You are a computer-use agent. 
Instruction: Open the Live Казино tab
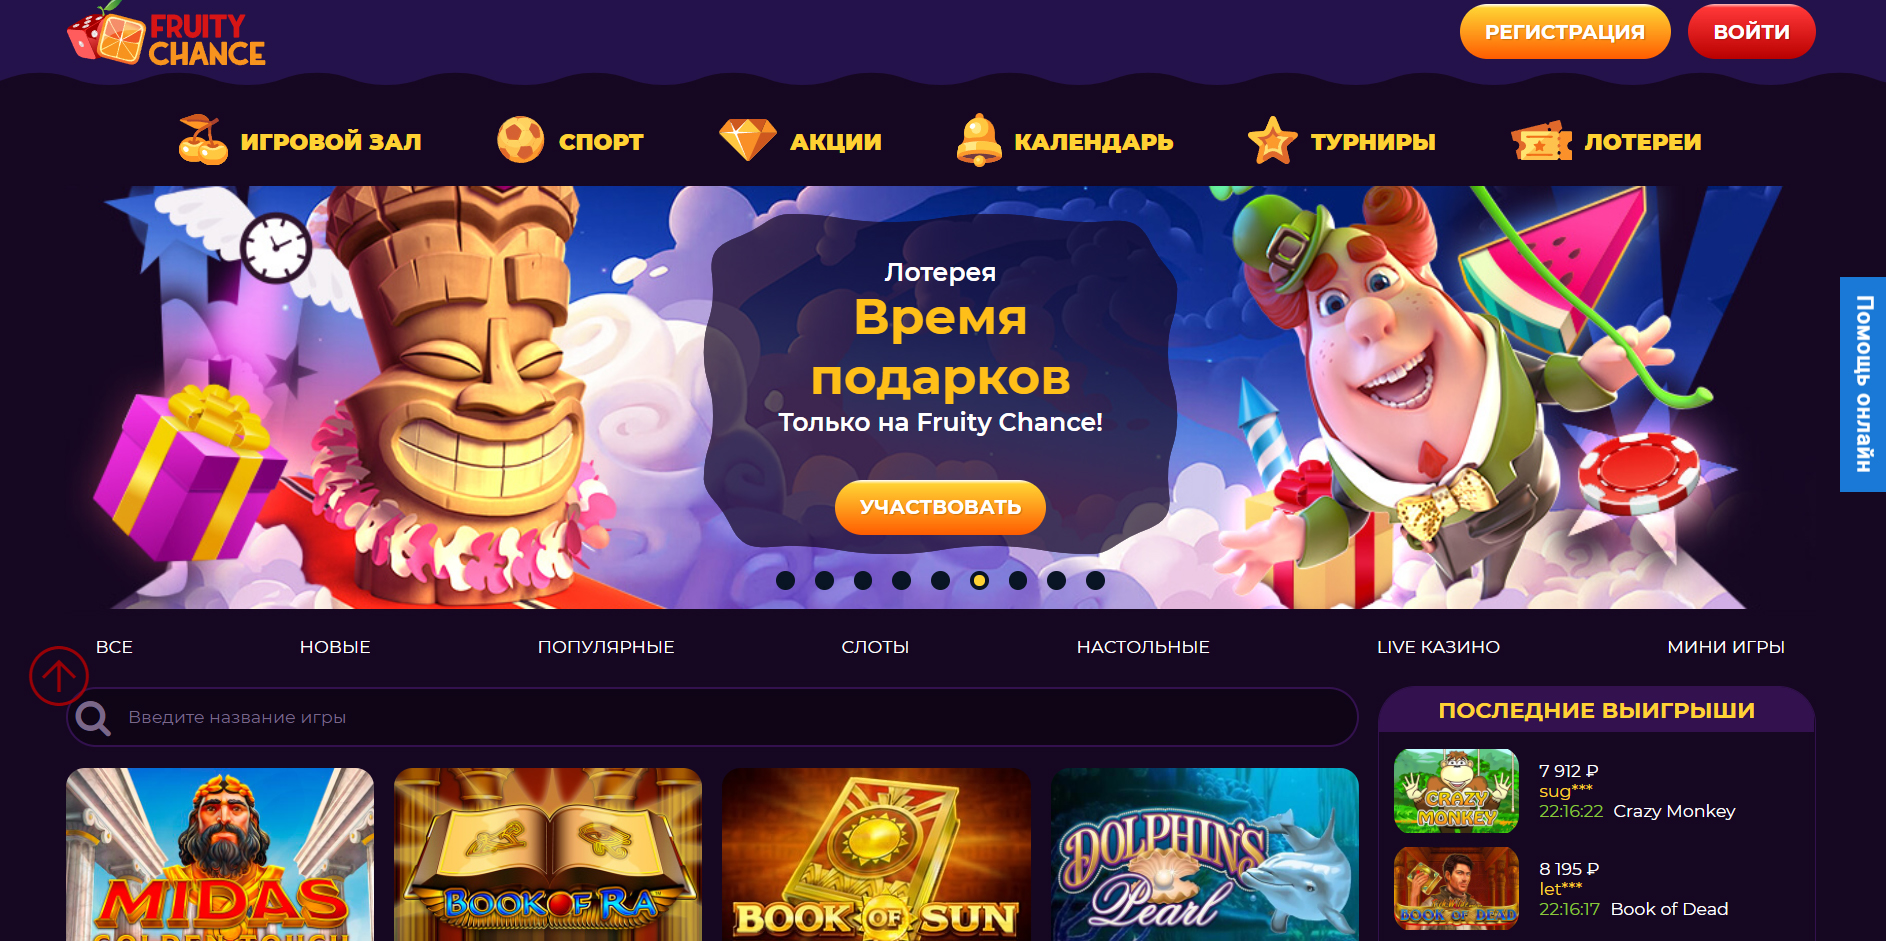(x=1438, y=647)
